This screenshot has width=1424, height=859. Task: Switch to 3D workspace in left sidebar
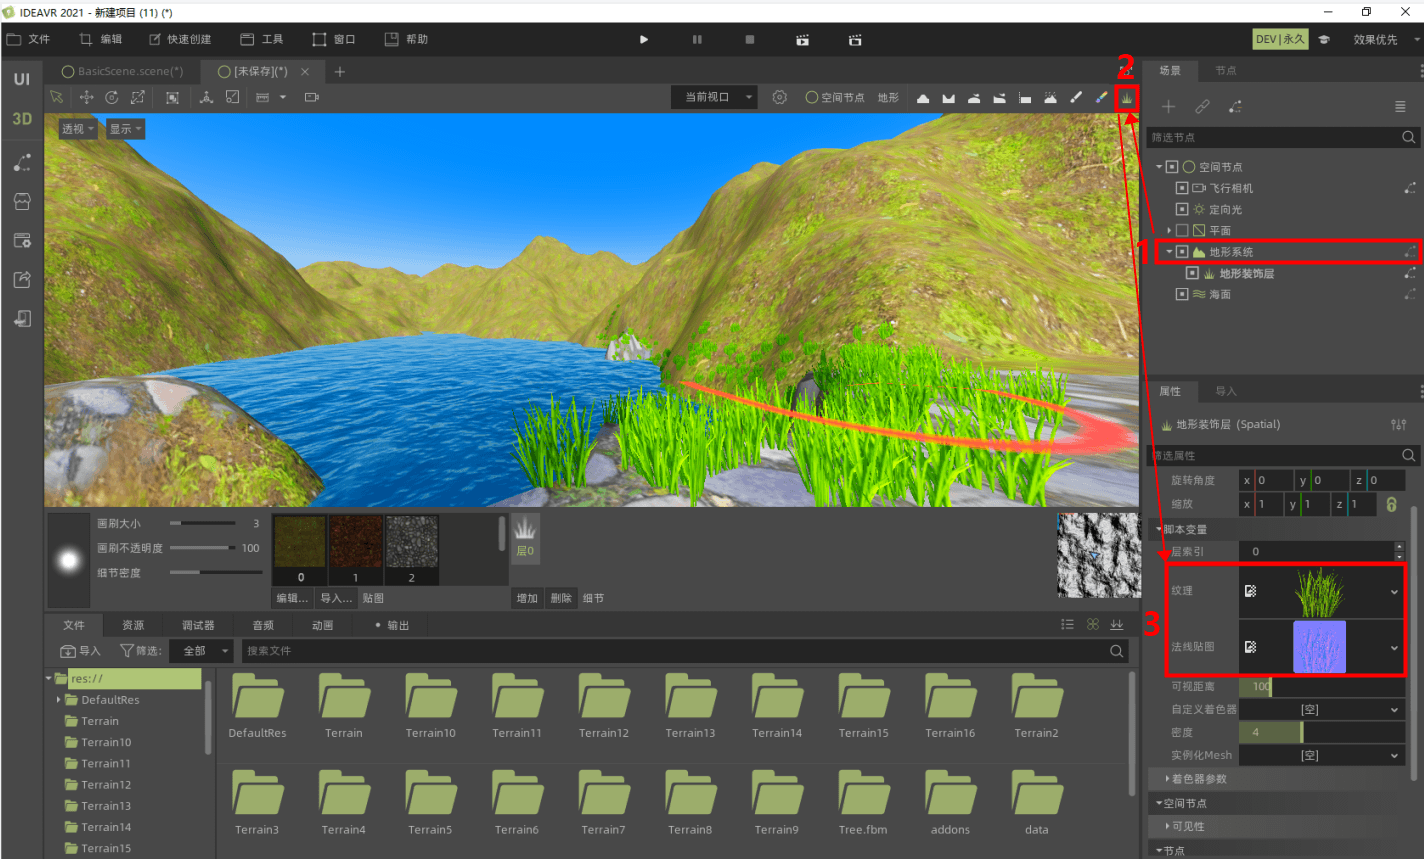[x=22, y=118]
